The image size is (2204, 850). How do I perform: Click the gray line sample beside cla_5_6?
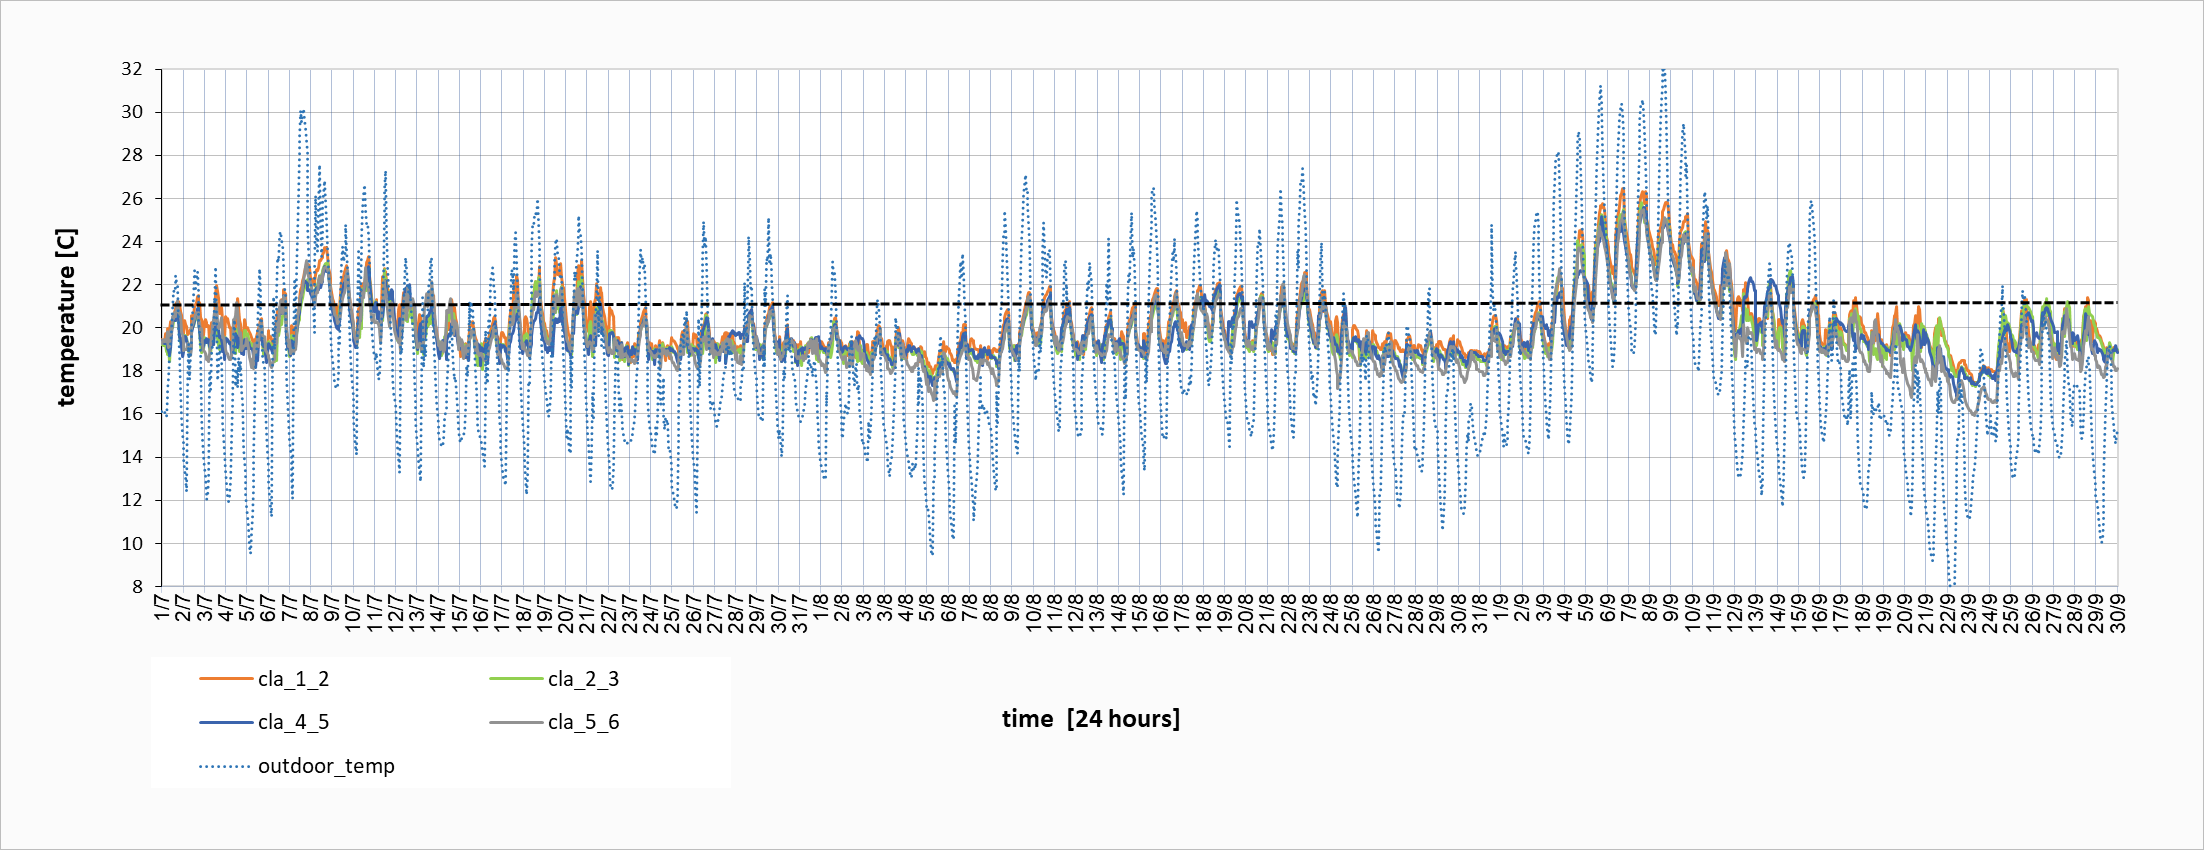click(515, 722)
